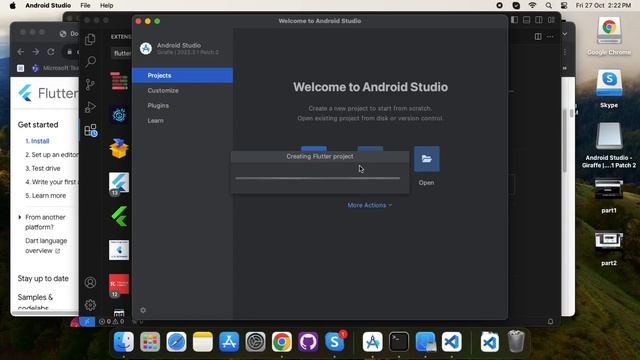The width and height of the screenshot is (640, 360).
Task: Toggle VS Code panel layout button
Action: pyautogui.click(x=527, y=20)
